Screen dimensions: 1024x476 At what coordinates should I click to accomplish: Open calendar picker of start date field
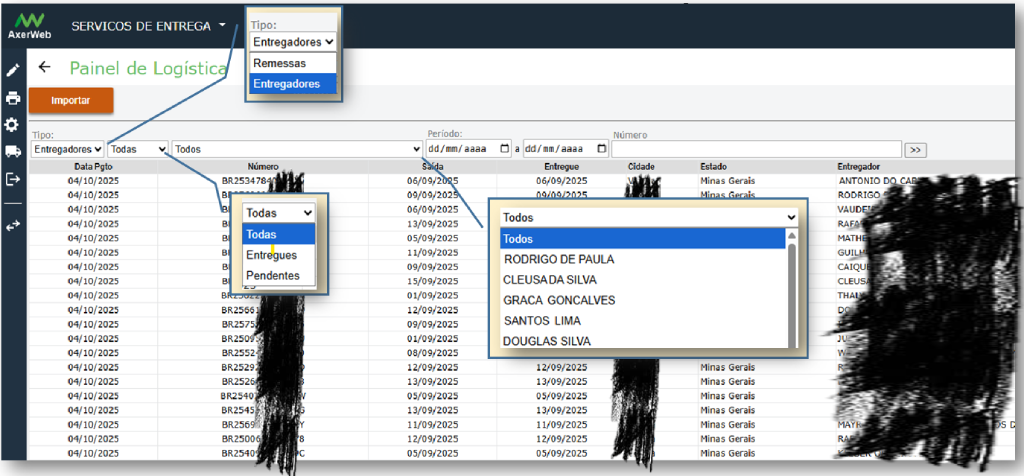click(x=503, y=149)
